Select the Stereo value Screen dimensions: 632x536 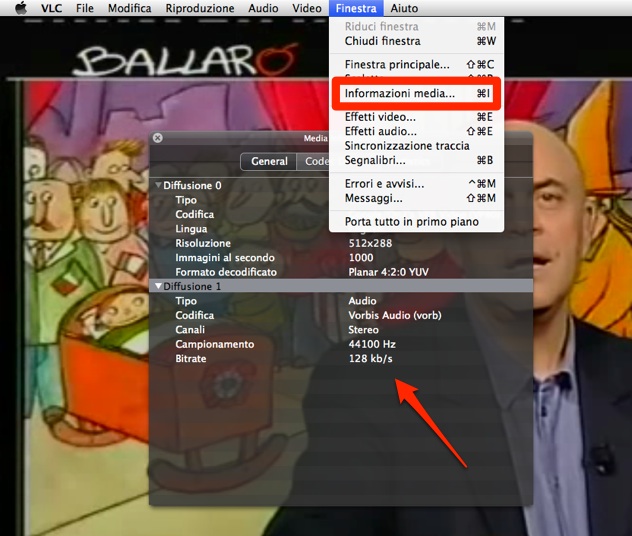point(363,330)
